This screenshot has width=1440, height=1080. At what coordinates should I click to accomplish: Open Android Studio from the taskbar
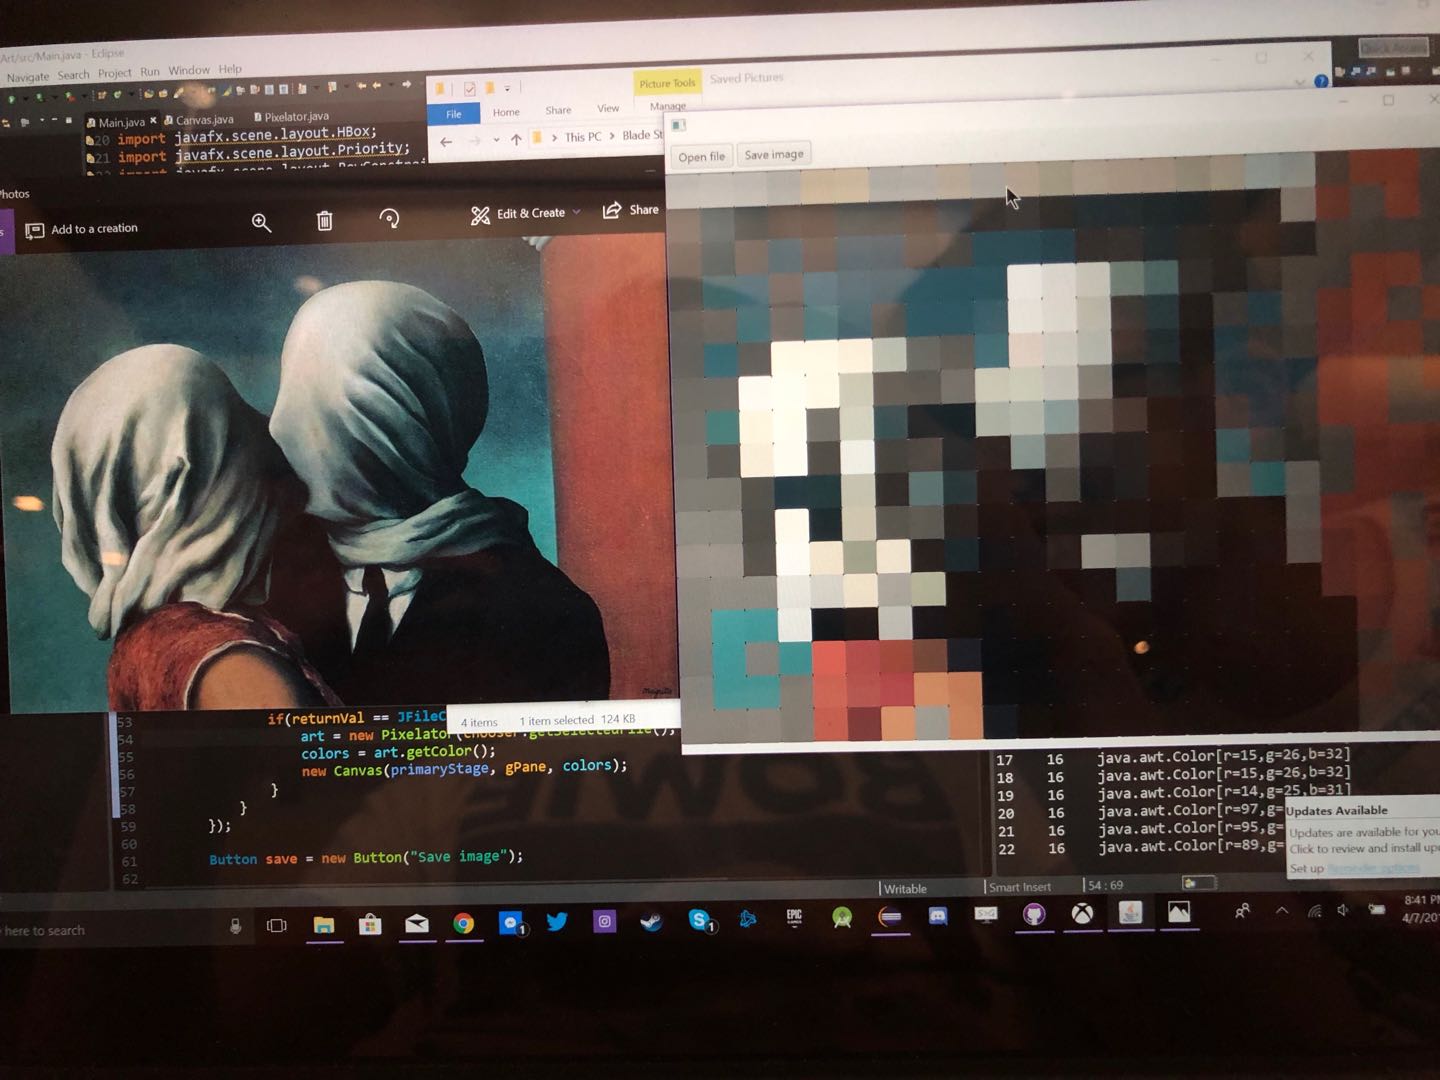pyautogui.click(x=842, y=917)
